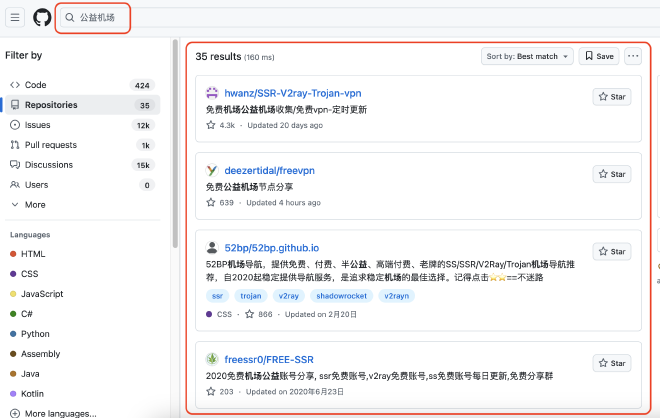This screenshot has height=418, width=660.
Task: Star 52bp/52bp.github.io repository
Action: pos(612,252)
